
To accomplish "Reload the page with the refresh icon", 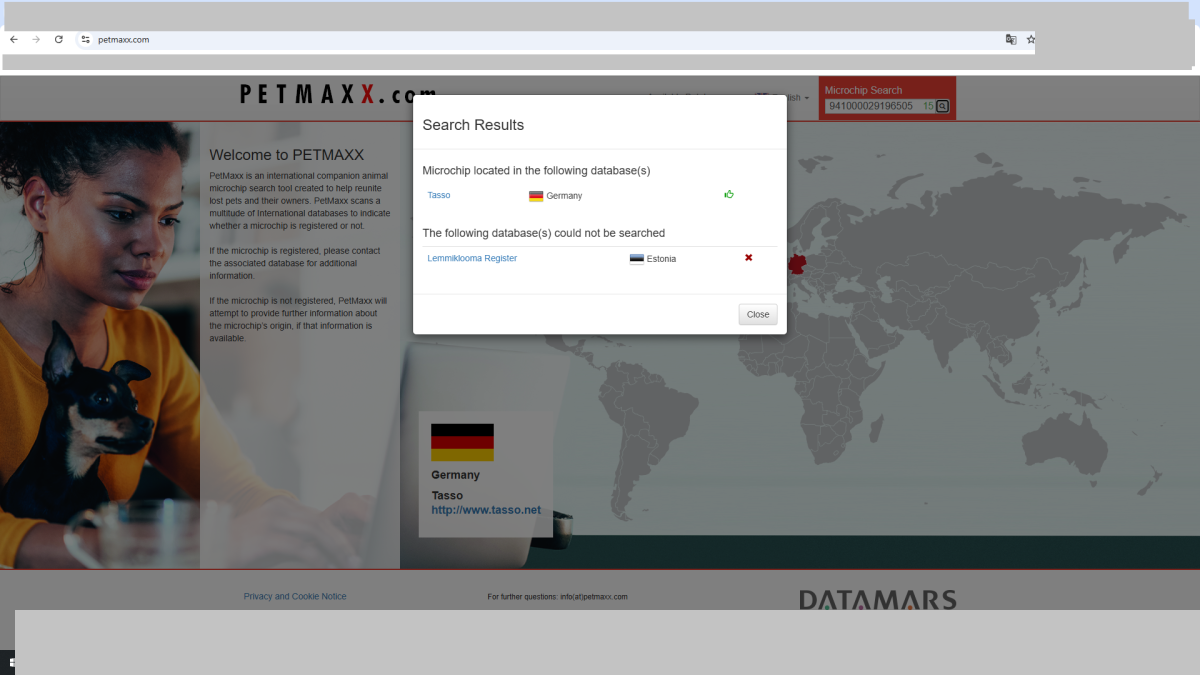I will point(59,39).
